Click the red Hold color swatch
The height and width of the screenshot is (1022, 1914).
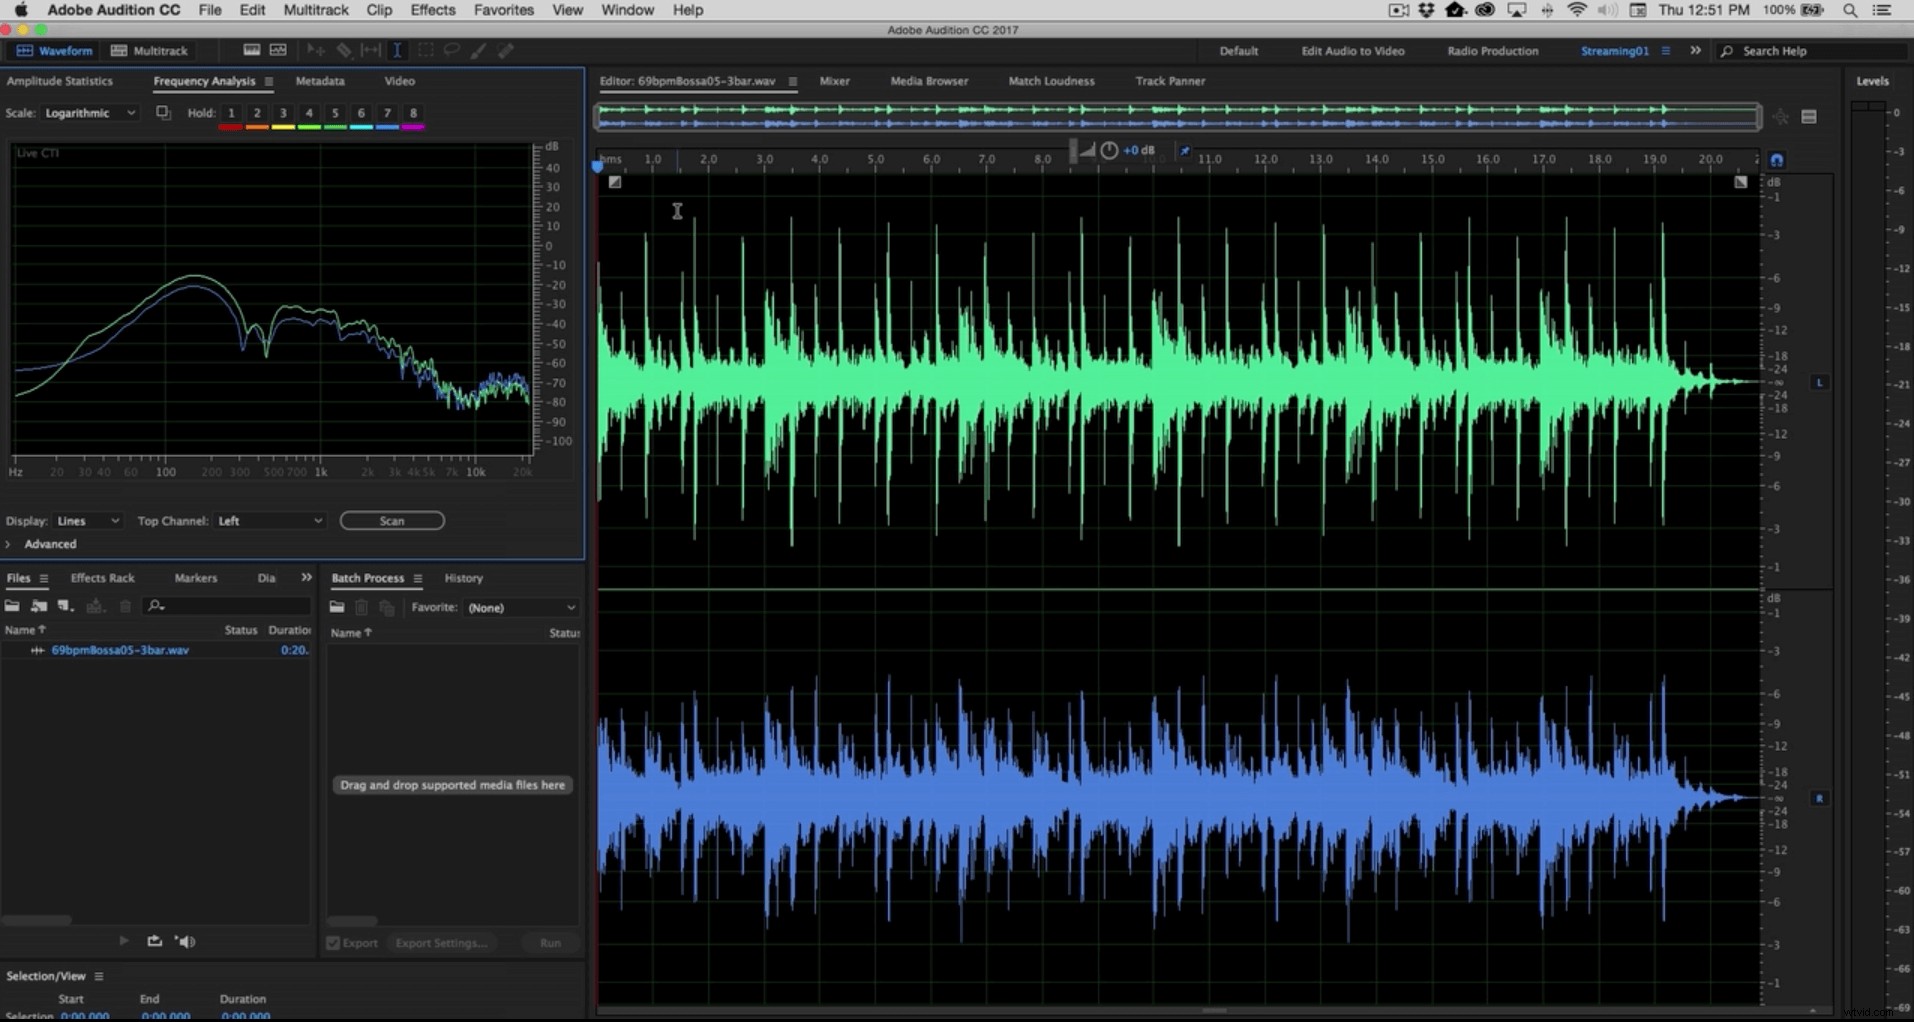pos(230,127)
